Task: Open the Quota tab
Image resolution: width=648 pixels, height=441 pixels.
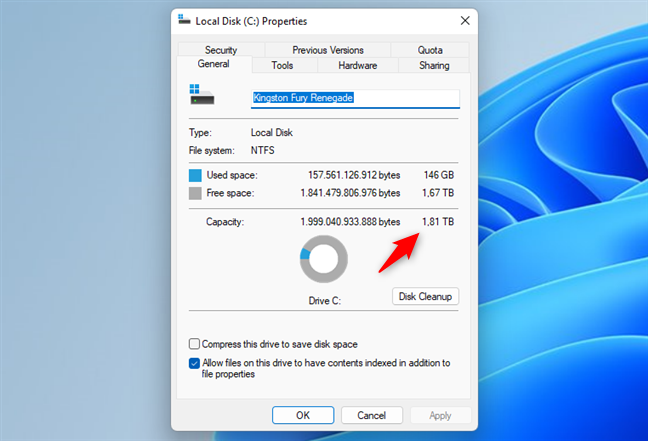Action: tap(430, 50)
